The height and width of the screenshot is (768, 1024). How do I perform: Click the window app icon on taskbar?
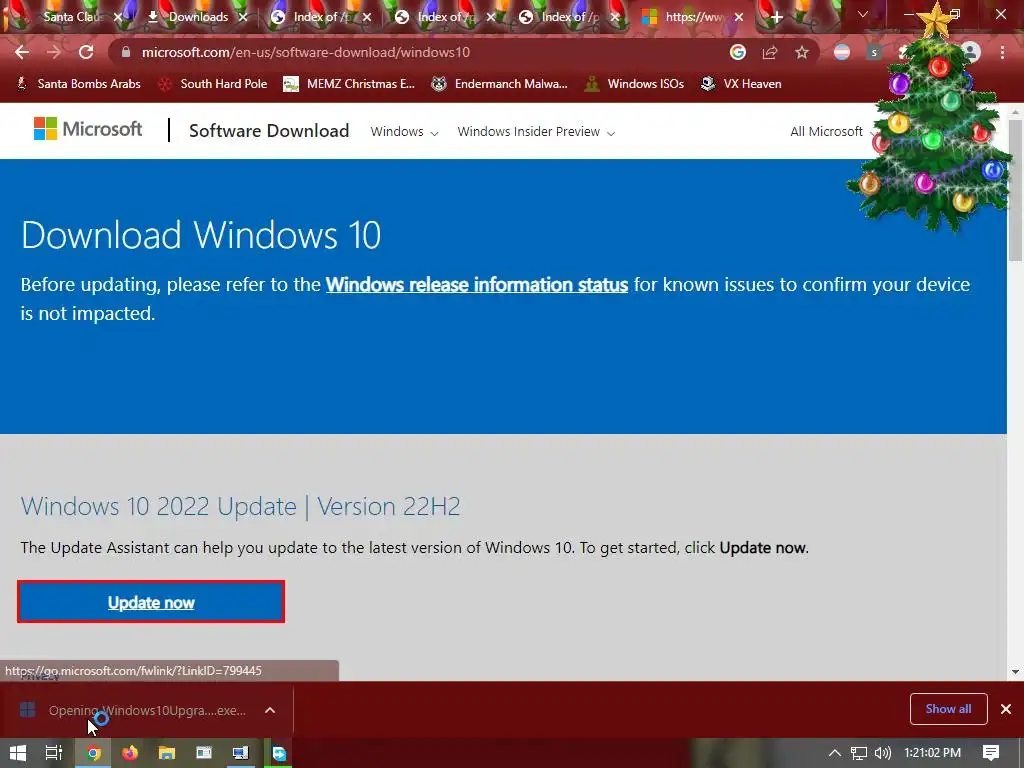coord(204,753)
